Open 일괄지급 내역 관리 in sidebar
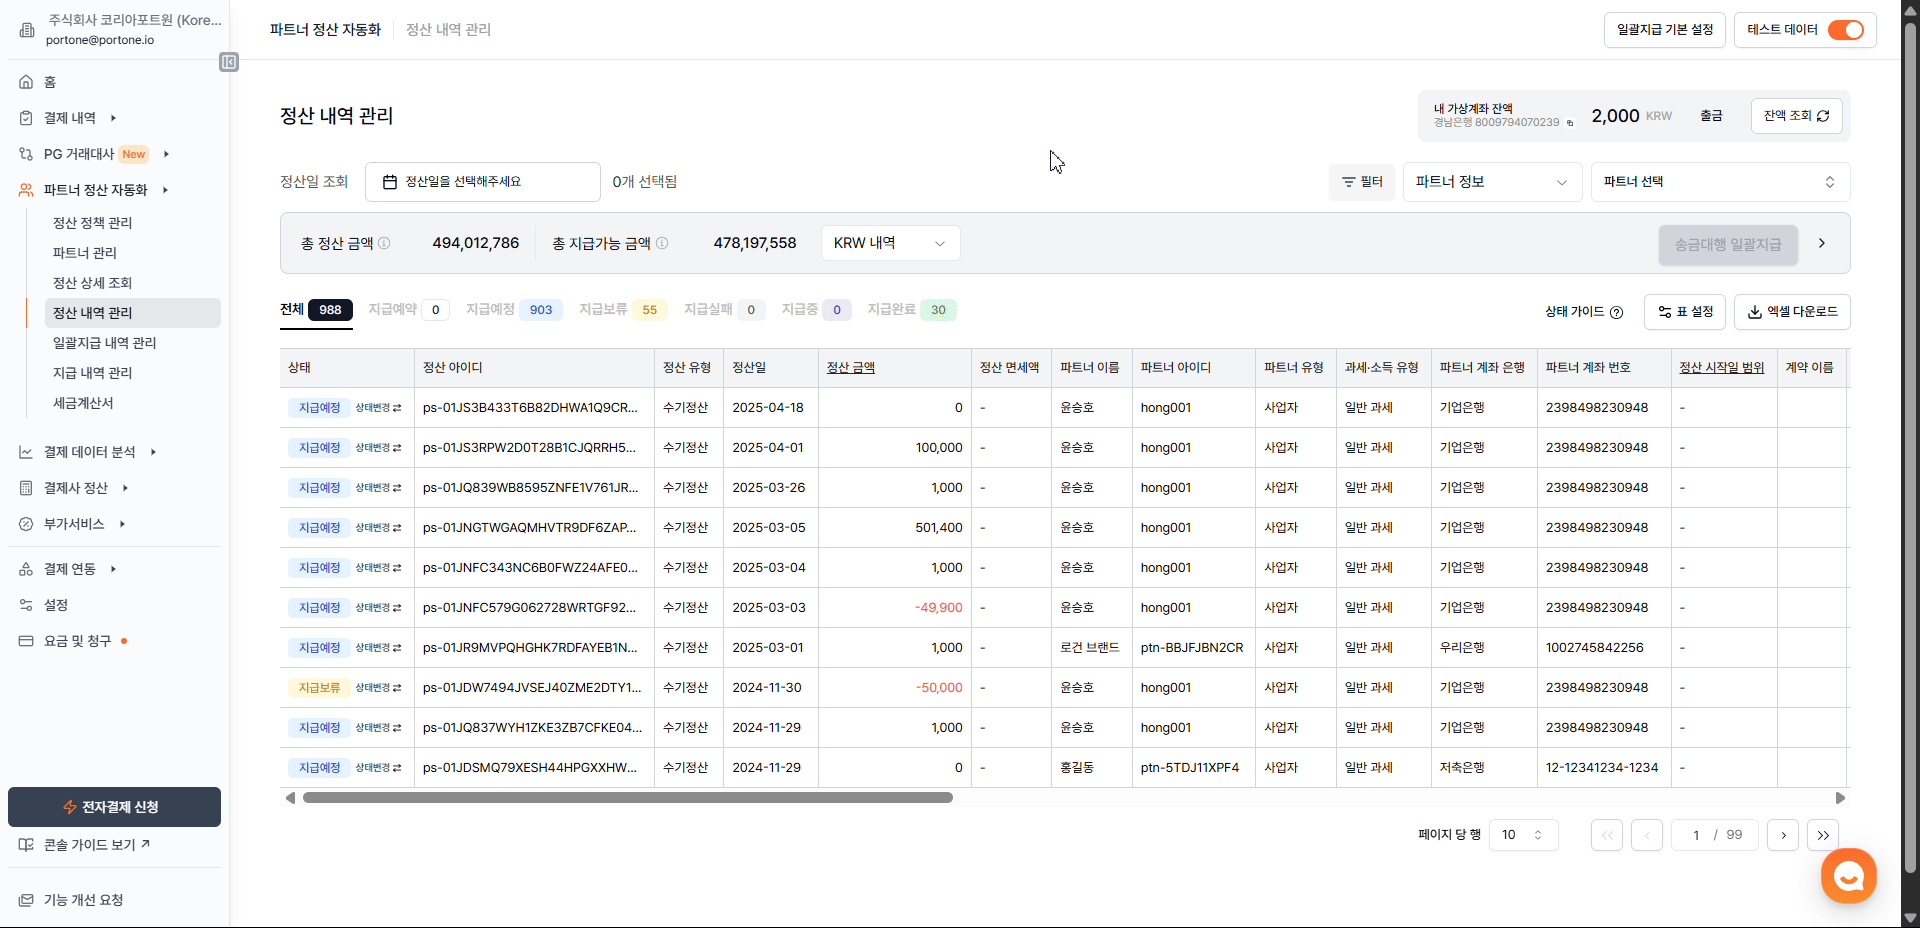 pyautogui.click(x=104, y=343)
